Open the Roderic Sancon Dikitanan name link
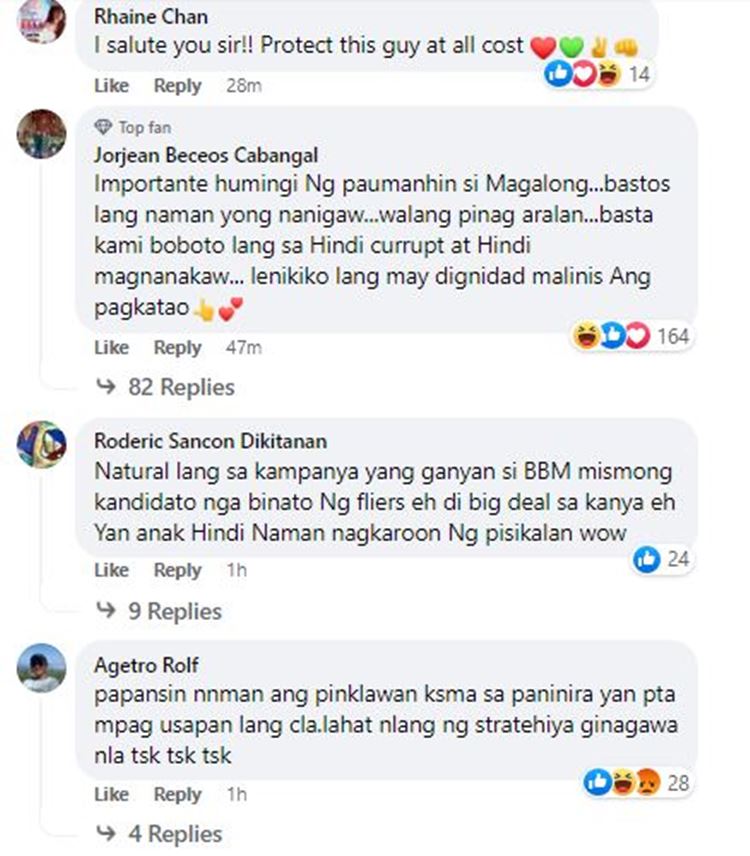750x856 pixels. click(x=210, y=441)
